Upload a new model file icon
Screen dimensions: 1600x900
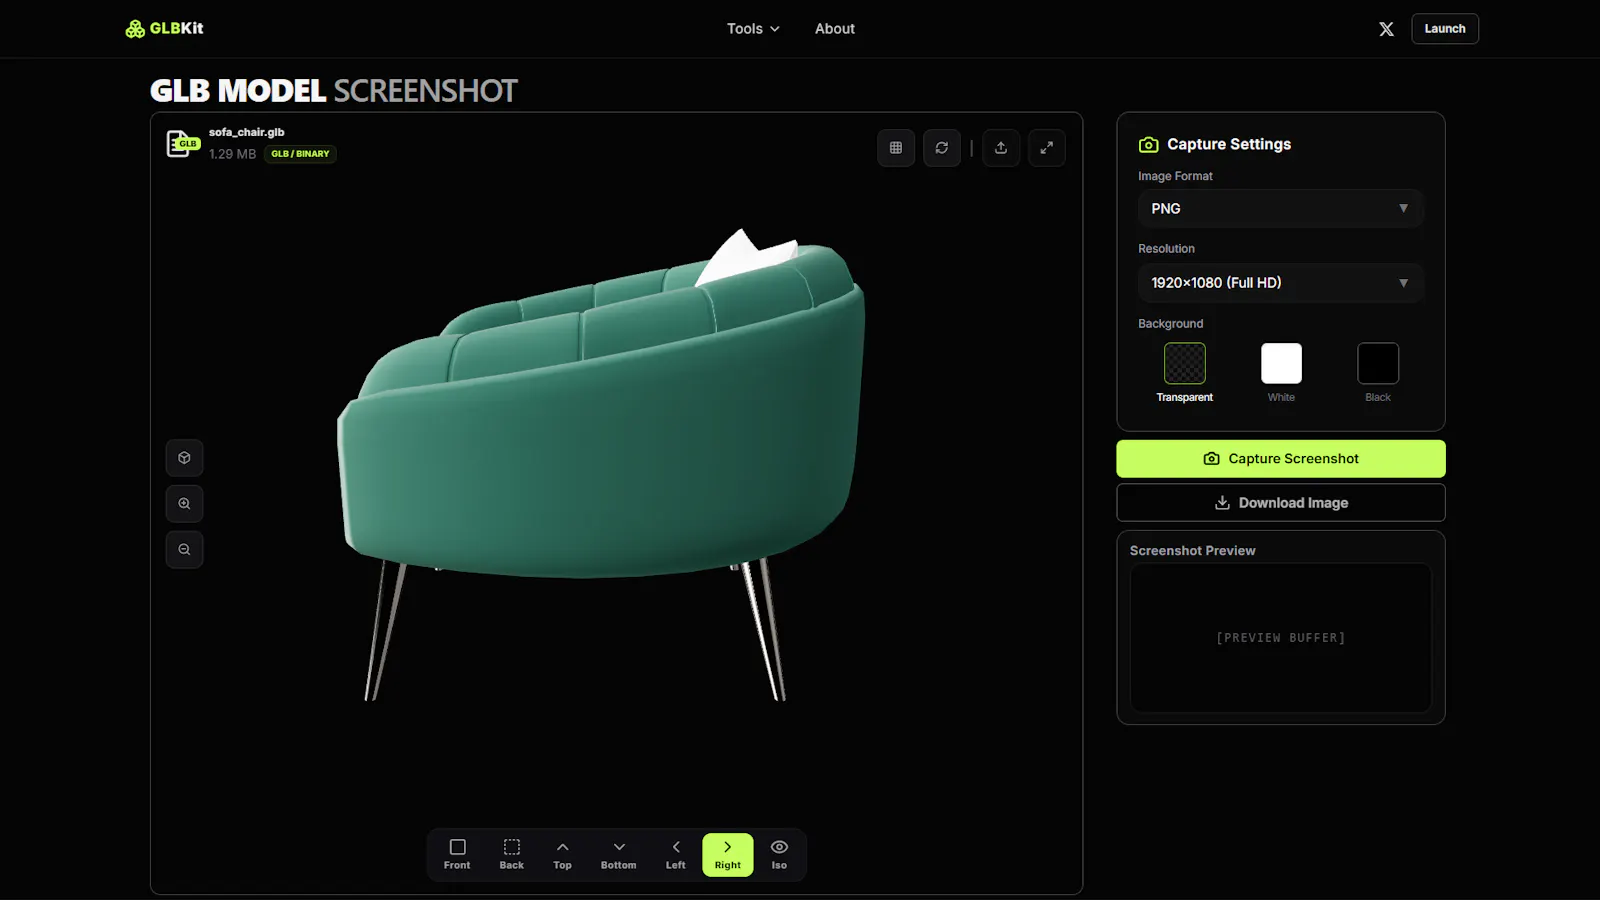tap(1001, 148)
